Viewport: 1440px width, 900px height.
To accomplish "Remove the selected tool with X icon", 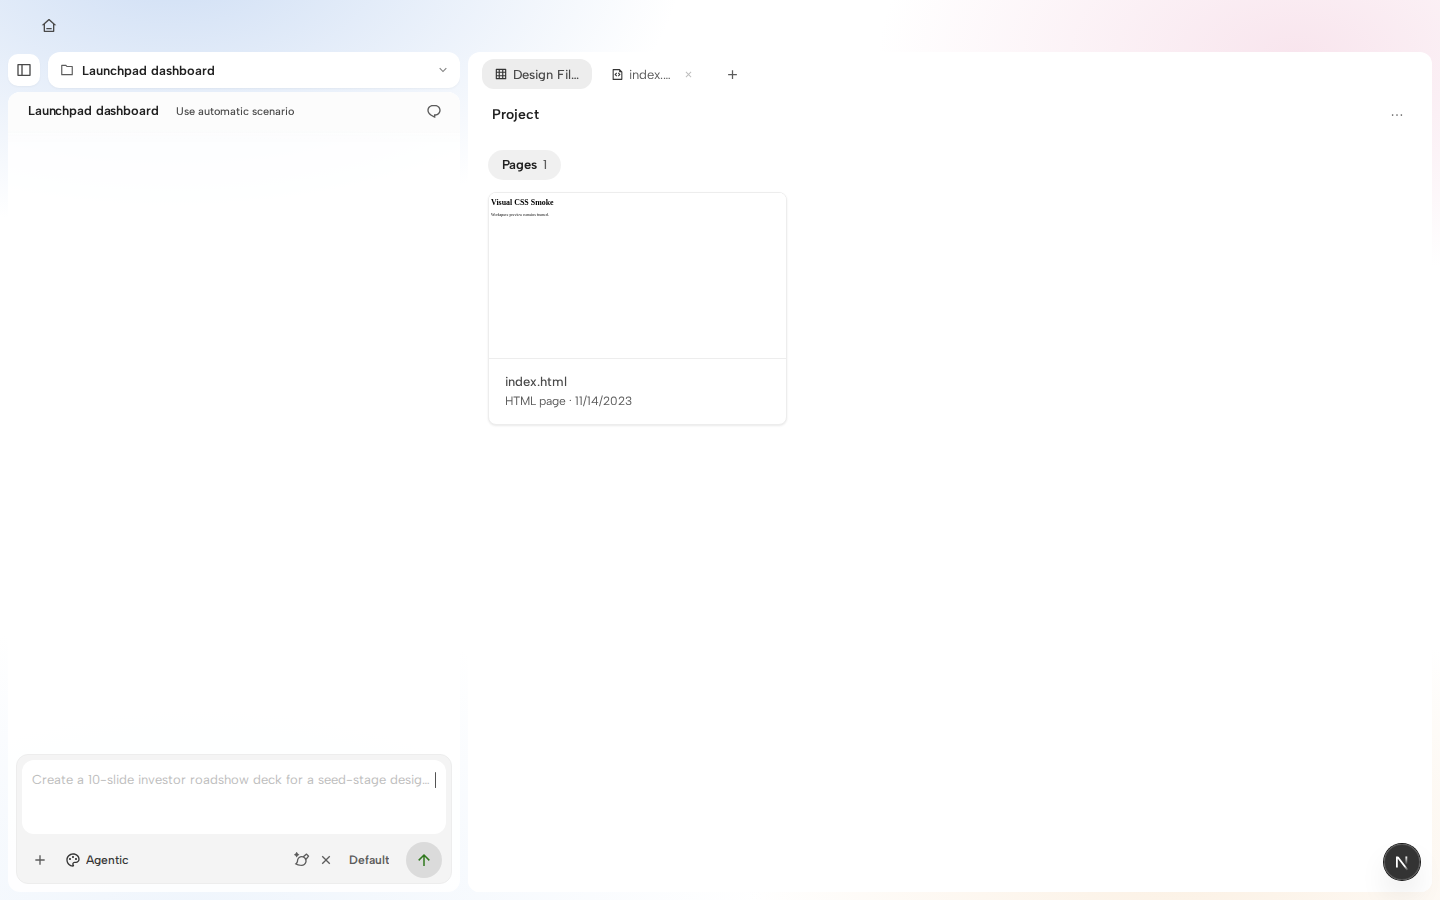I will coord(326,860).
